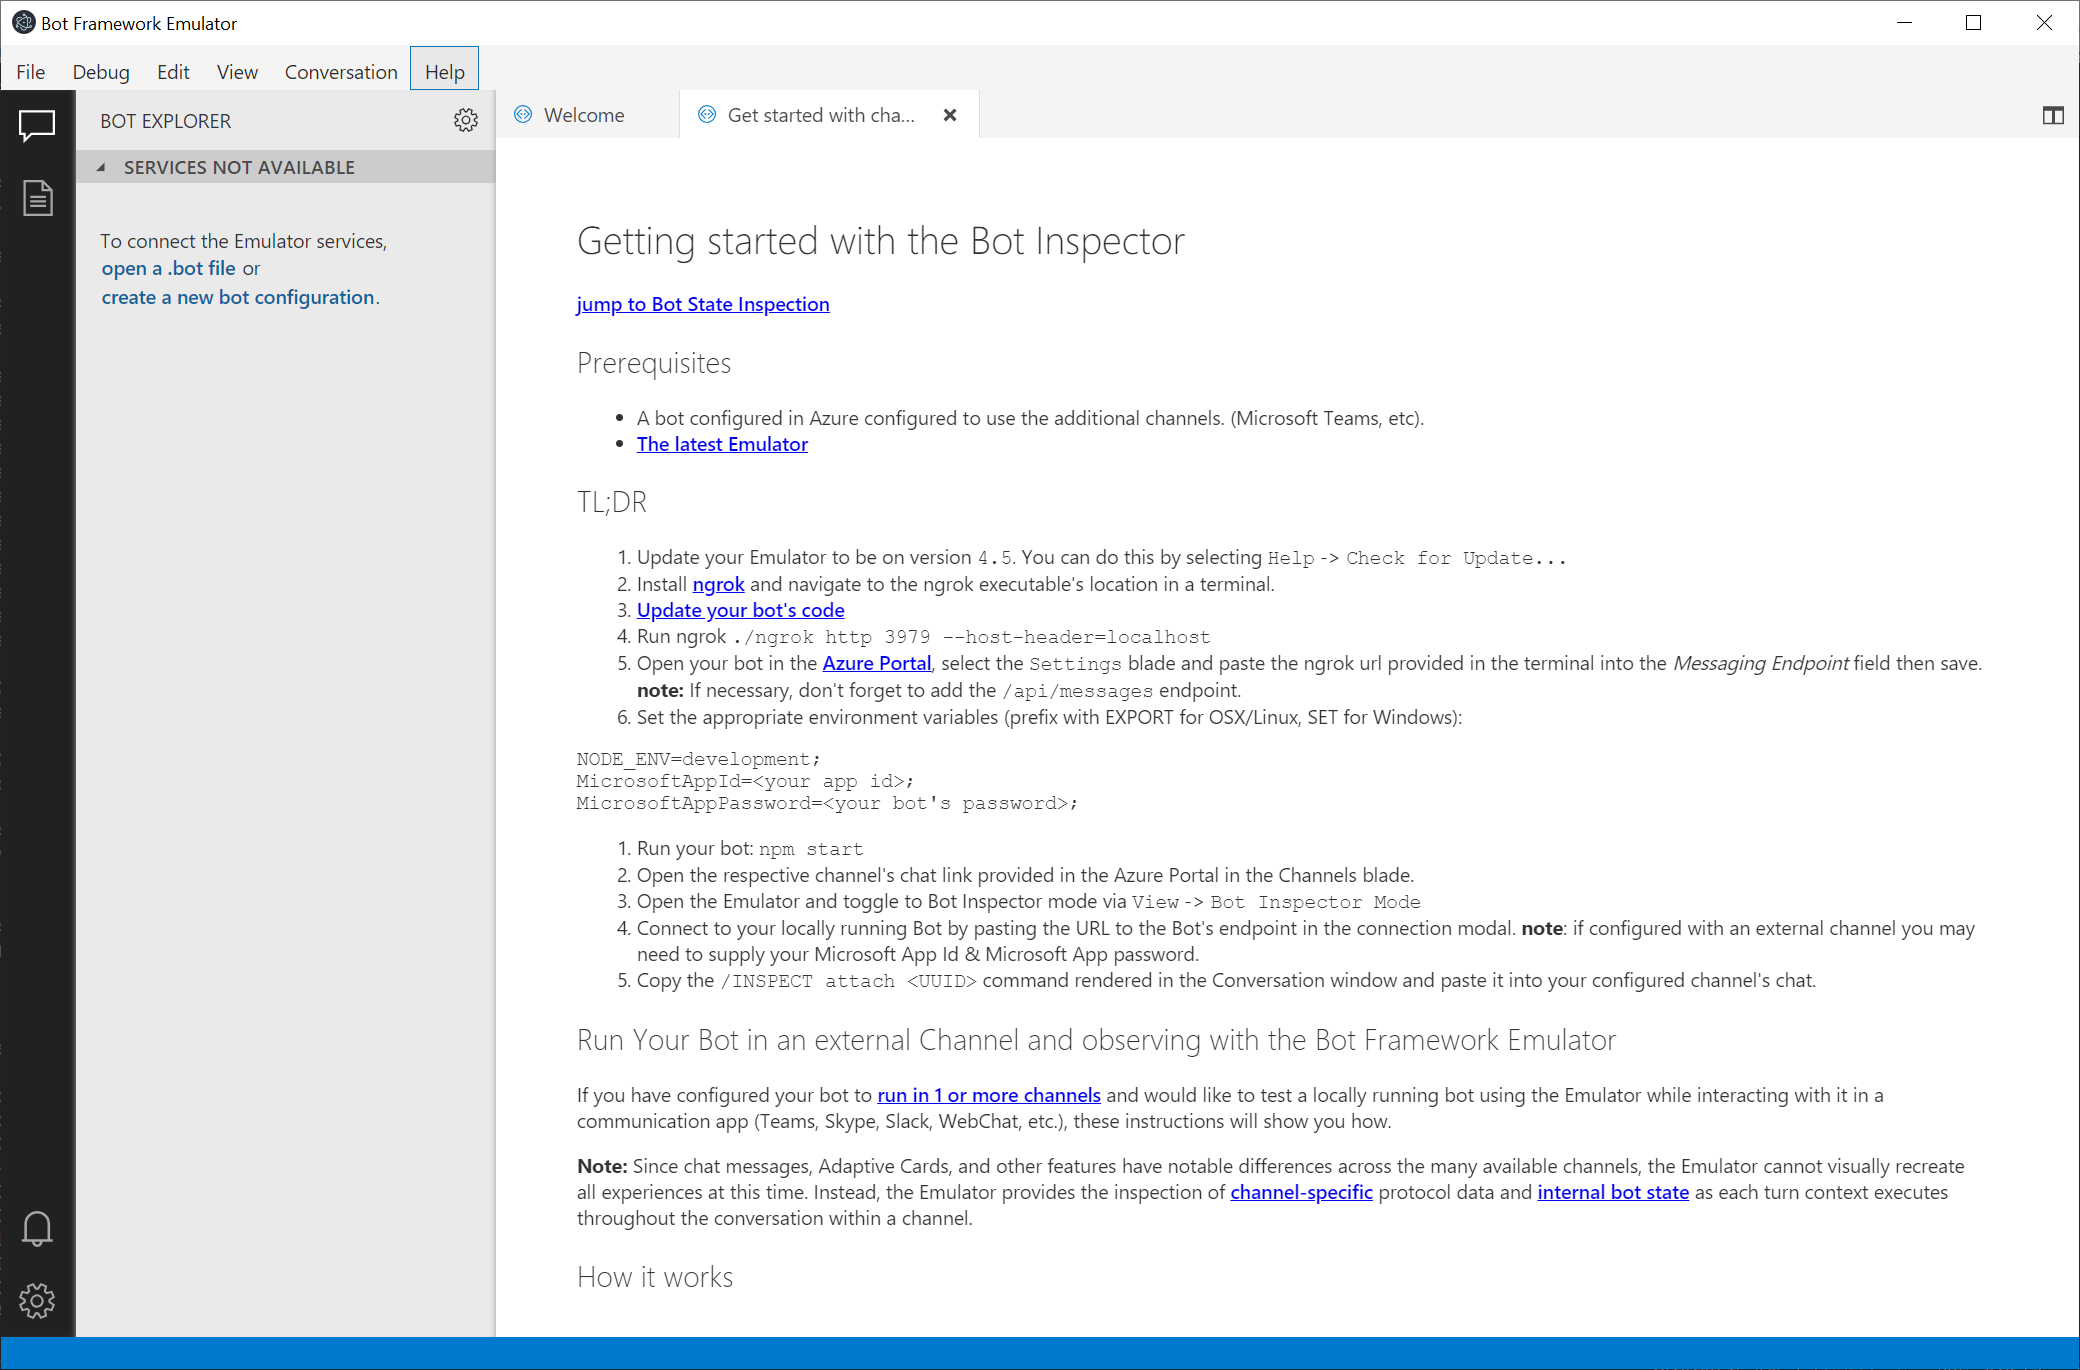Open the View menu
Screen dimensions: 2080x1370
(x=237, y=72)
